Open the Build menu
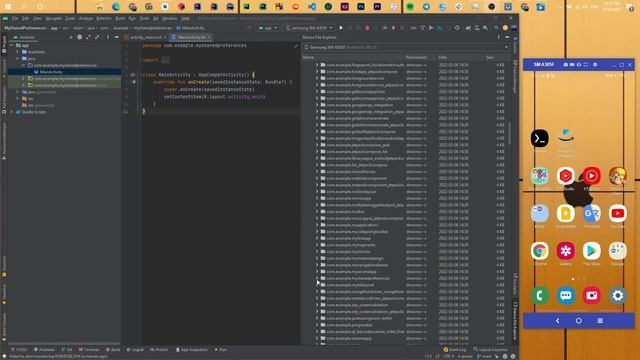The height and width of the screenshot is (360, 640). (120, 18)
